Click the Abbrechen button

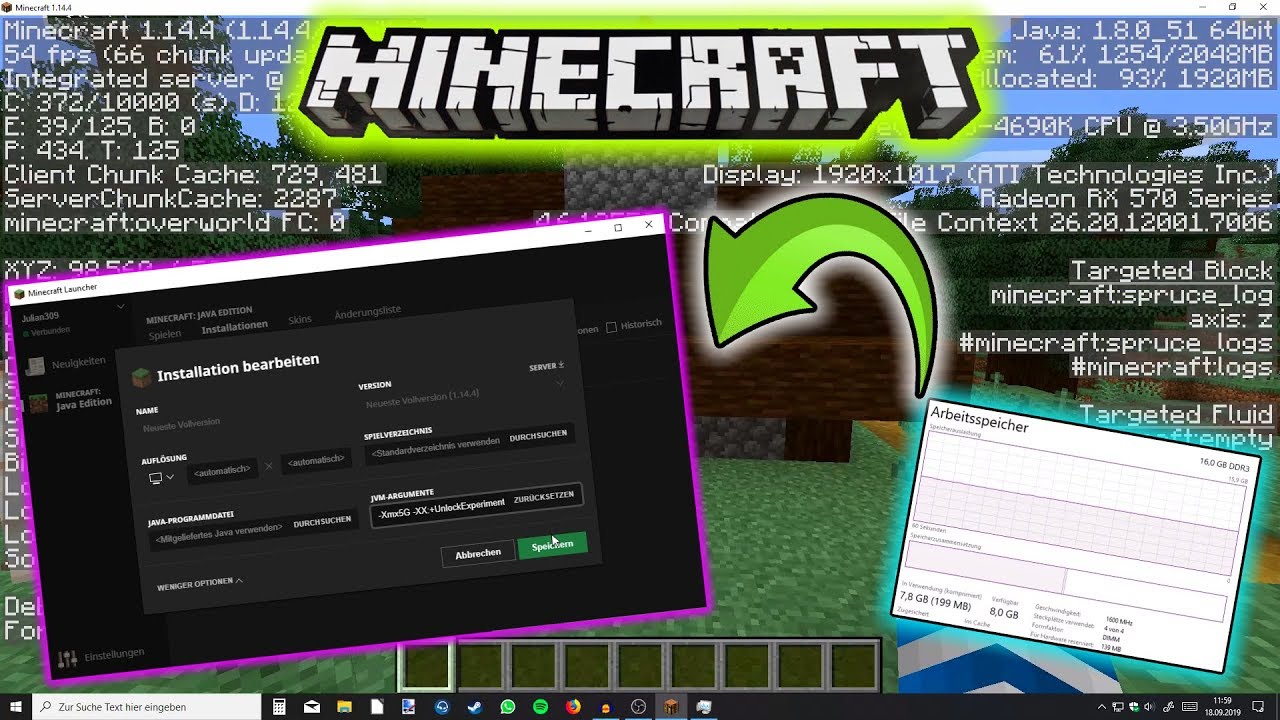(x=478, y=553)
